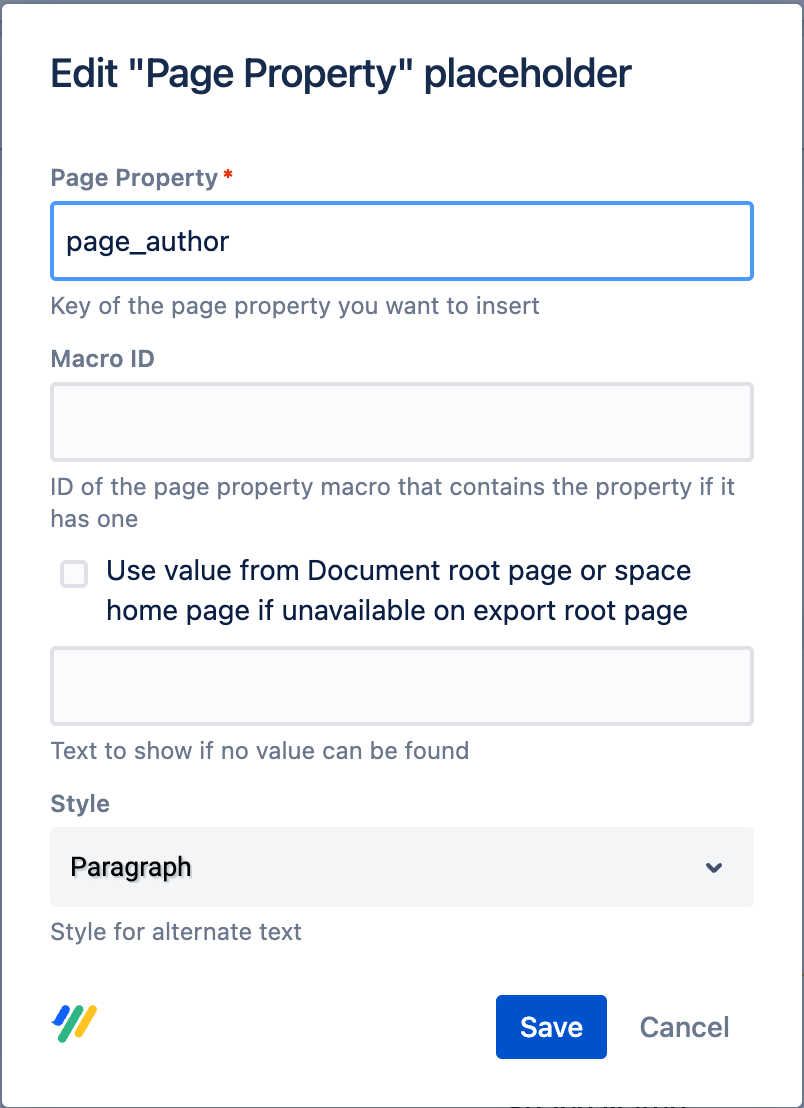804x1108 pixels.
Task: Cancel editing the placeholder
Action: [684, 1026]
